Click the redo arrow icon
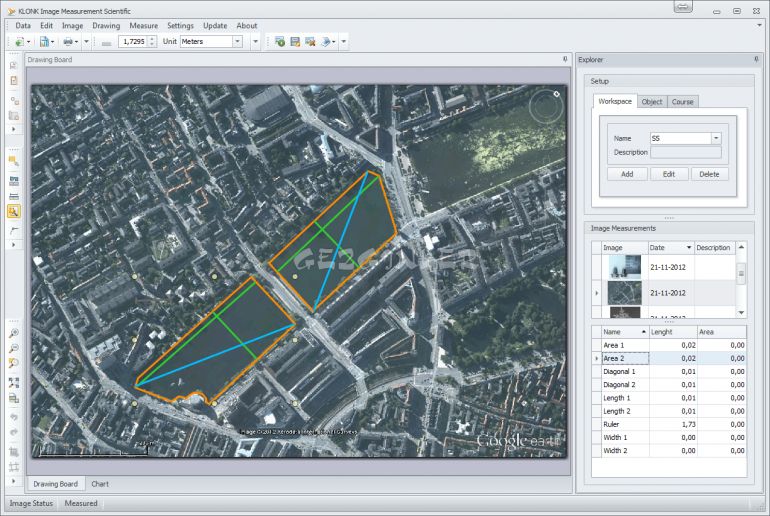The image size is (770, 516). 14,432
